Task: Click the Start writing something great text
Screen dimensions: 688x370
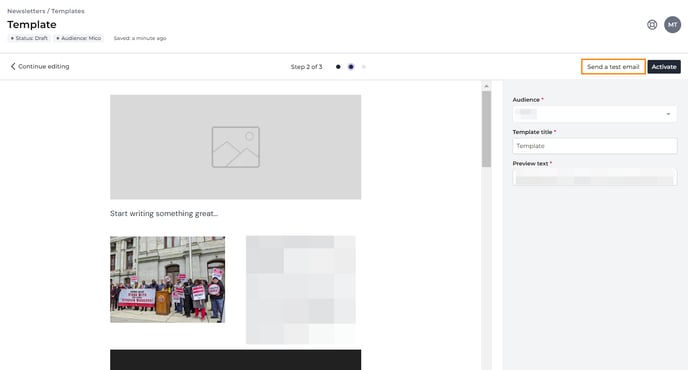Action: click(x=164, y=213)
